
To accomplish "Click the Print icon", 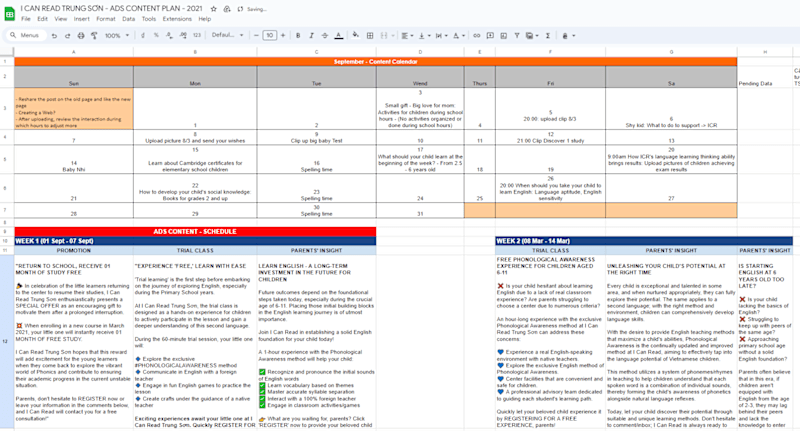I will (81, 36).
